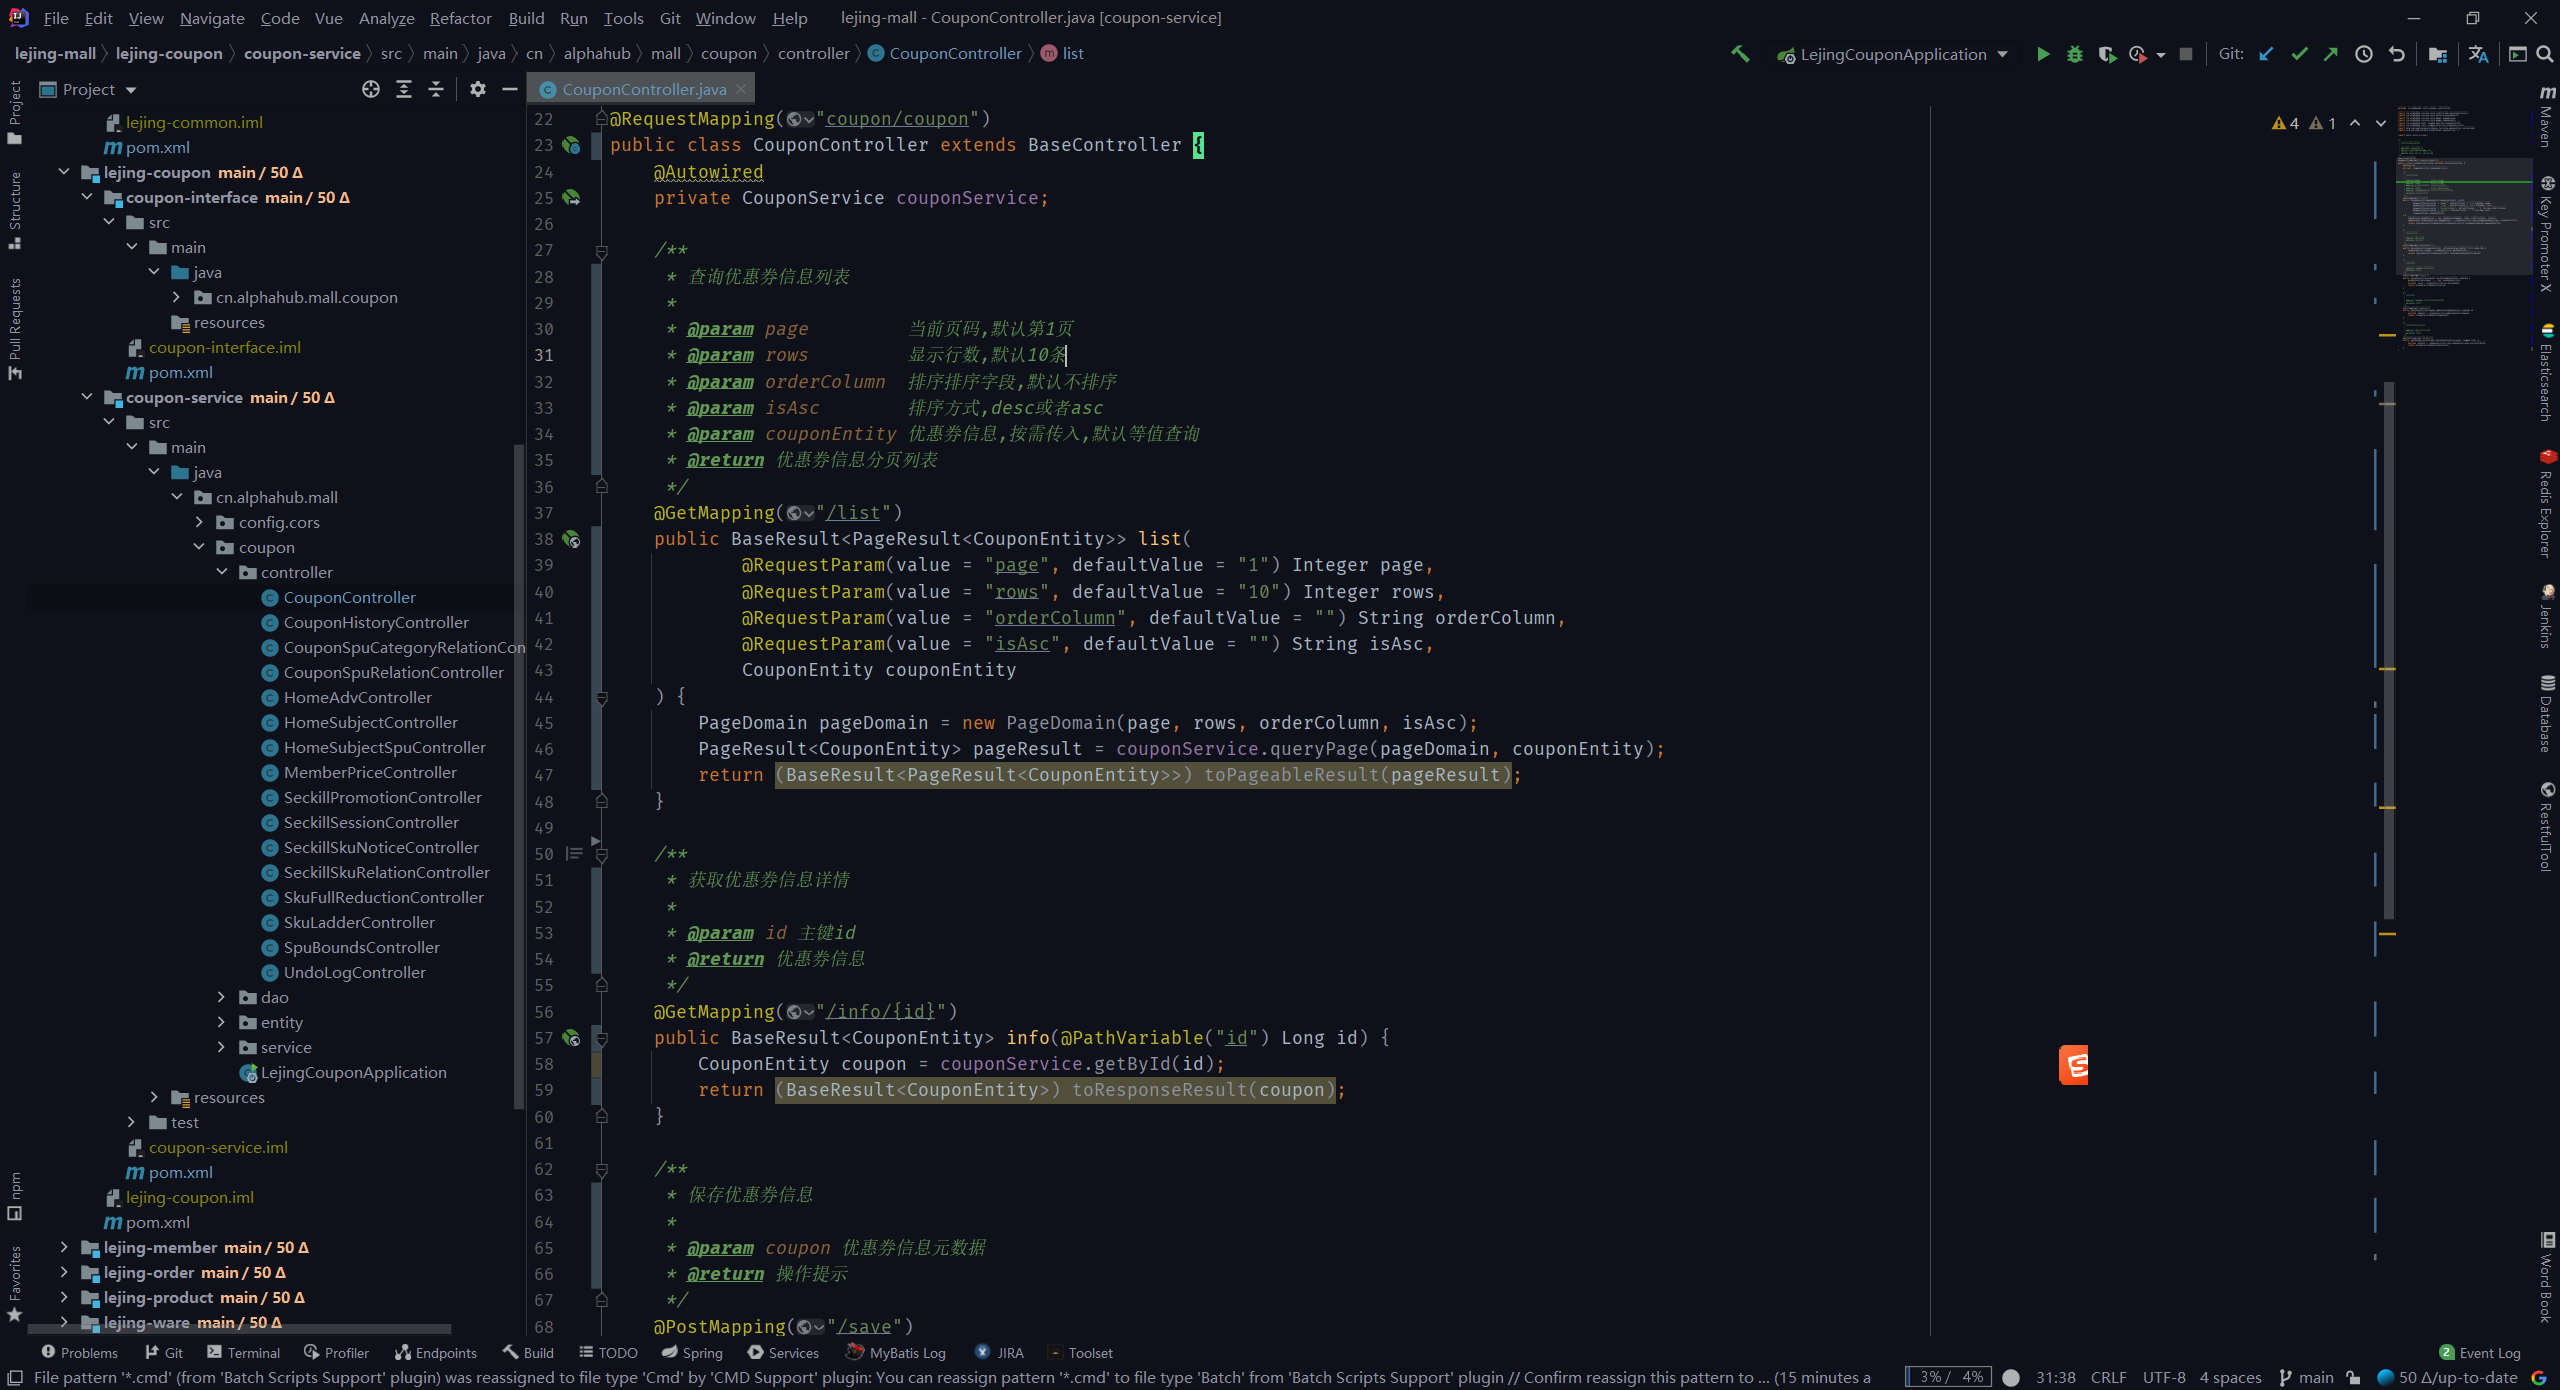Run with coverage using the shield icon

click(2107, 54)
